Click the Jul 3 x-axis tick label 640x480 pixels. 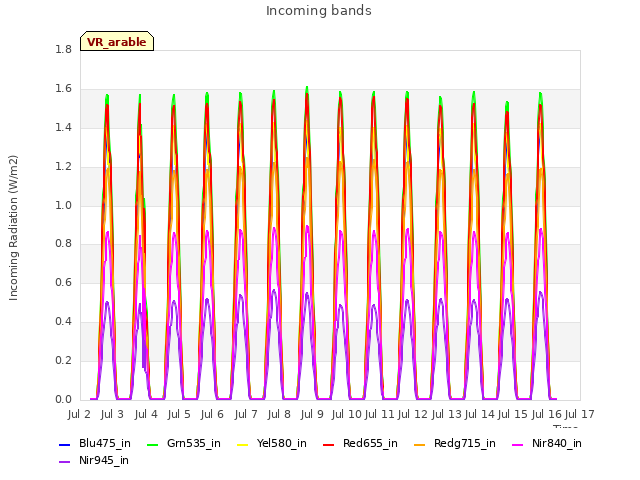(x=112, y=414)
